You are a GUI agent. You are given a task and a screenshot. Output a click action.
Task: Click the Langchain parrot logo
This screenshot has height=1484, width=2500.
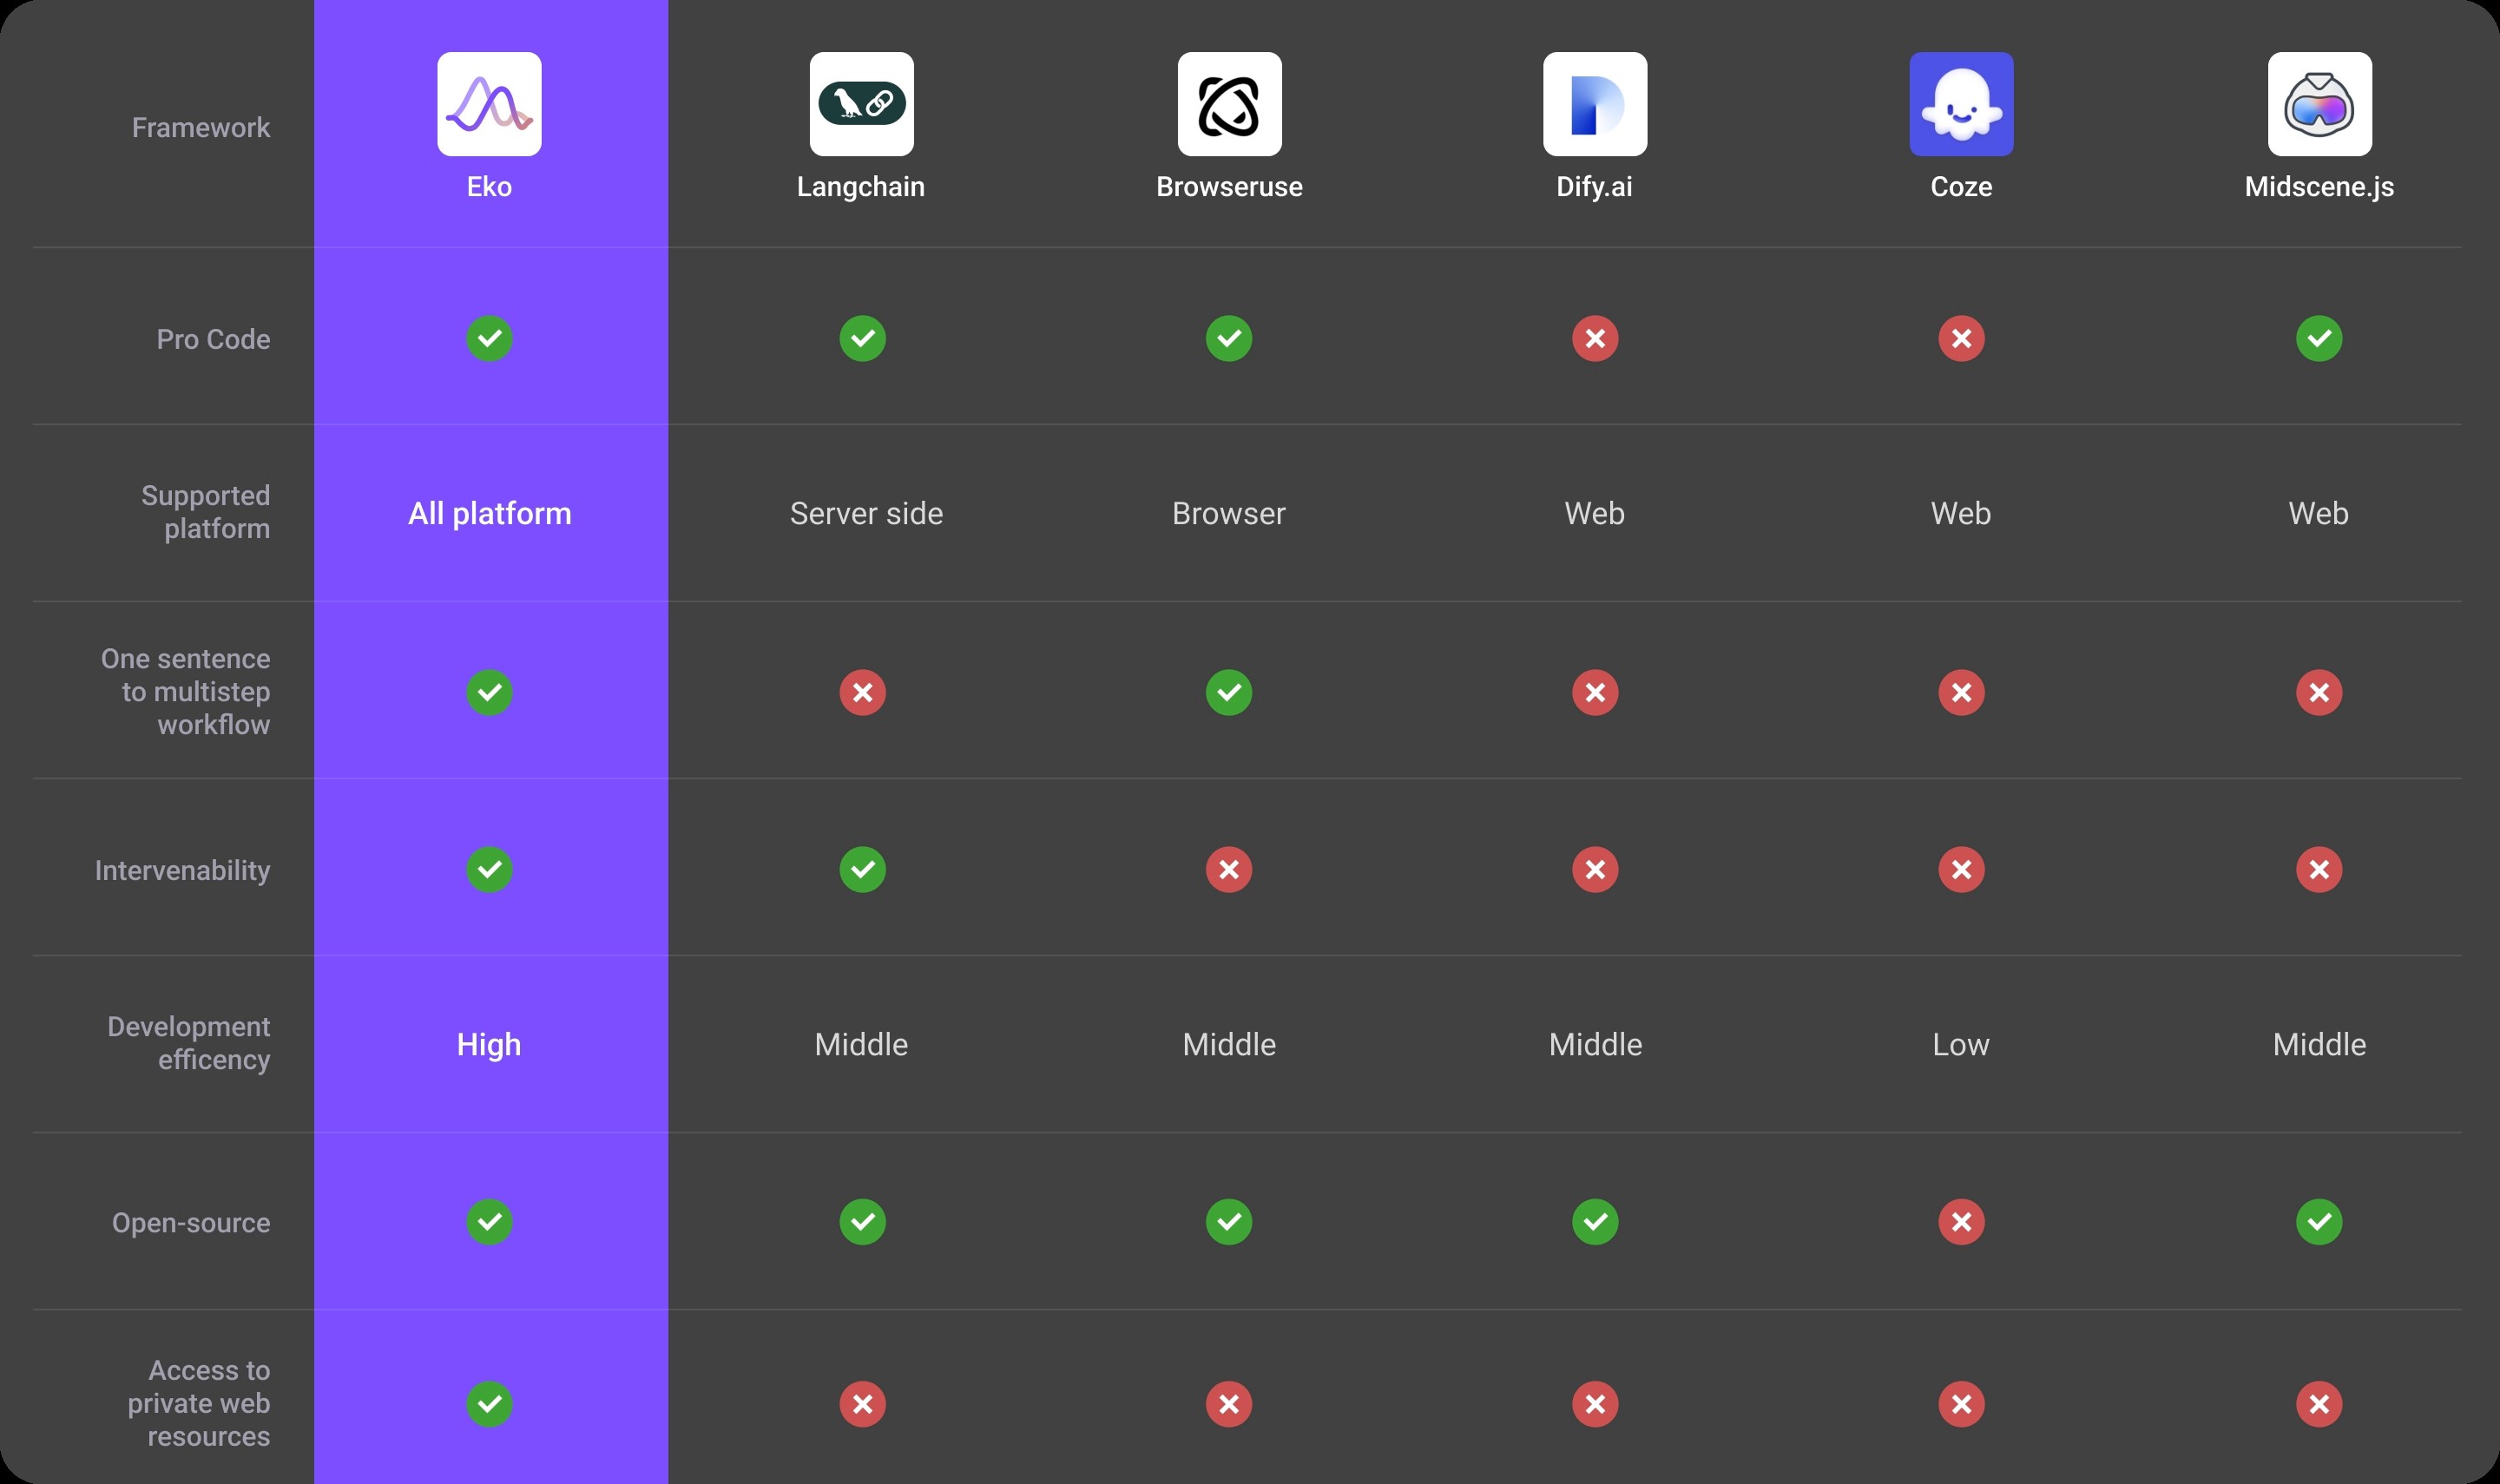pos(861,104)
